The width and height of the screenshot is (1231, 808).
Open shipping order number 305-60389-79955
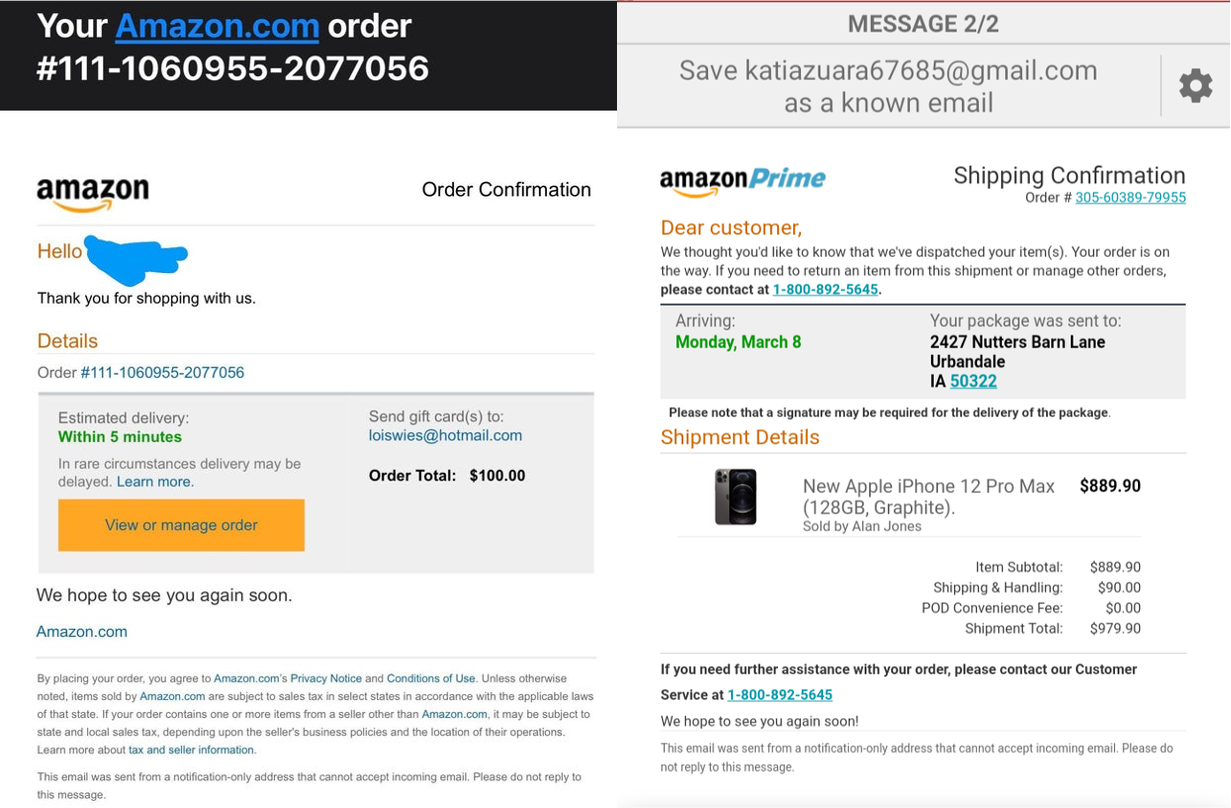coord(1130,198)
